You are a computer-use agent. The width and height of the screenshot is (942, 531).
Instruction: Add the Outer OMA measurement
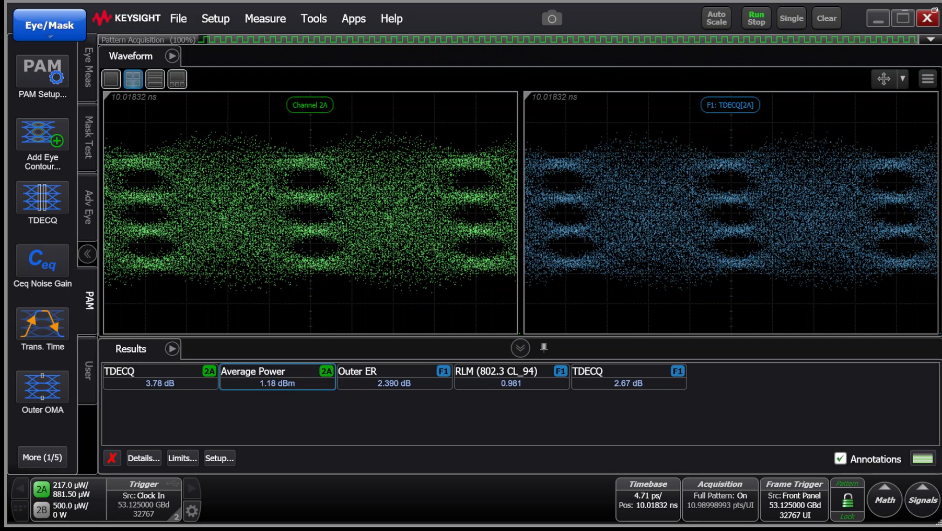42,387
